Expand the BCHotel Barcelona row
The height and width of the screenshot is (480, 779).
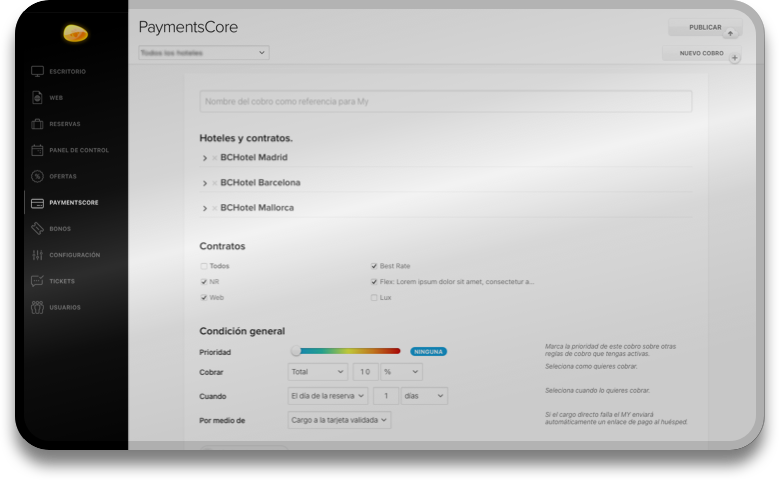pos(205,183)
